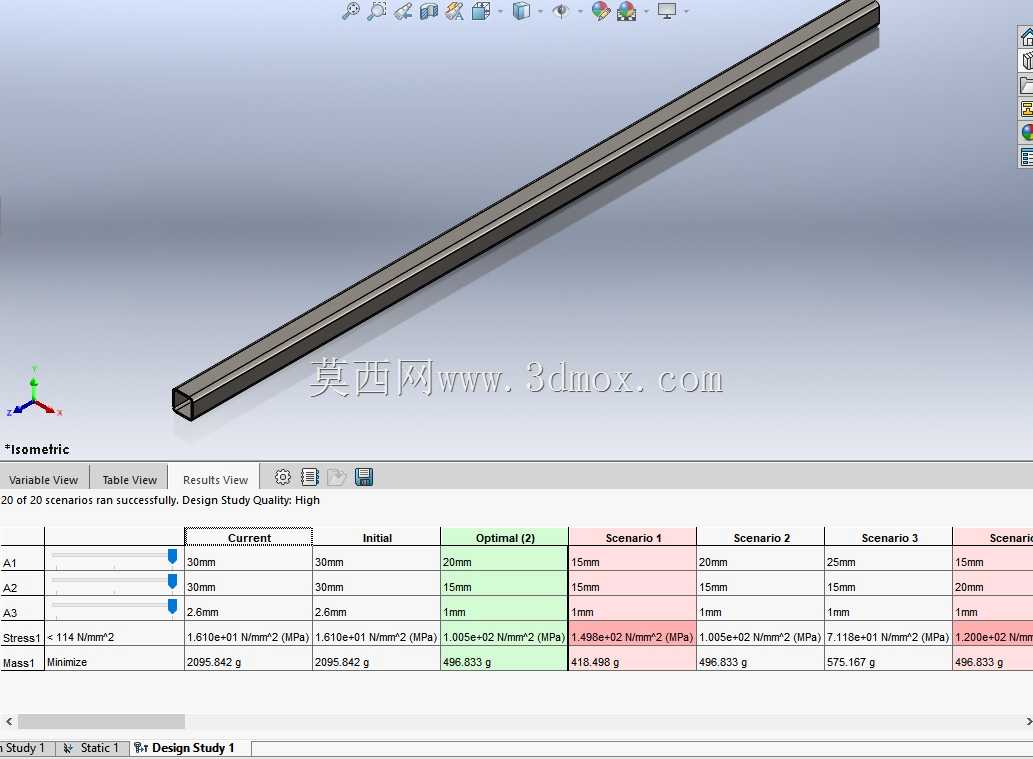The height and width of the screenshot is (759, 1033).
Task: Open the Custom Properties pane icon
Action: pos(1026,157)
